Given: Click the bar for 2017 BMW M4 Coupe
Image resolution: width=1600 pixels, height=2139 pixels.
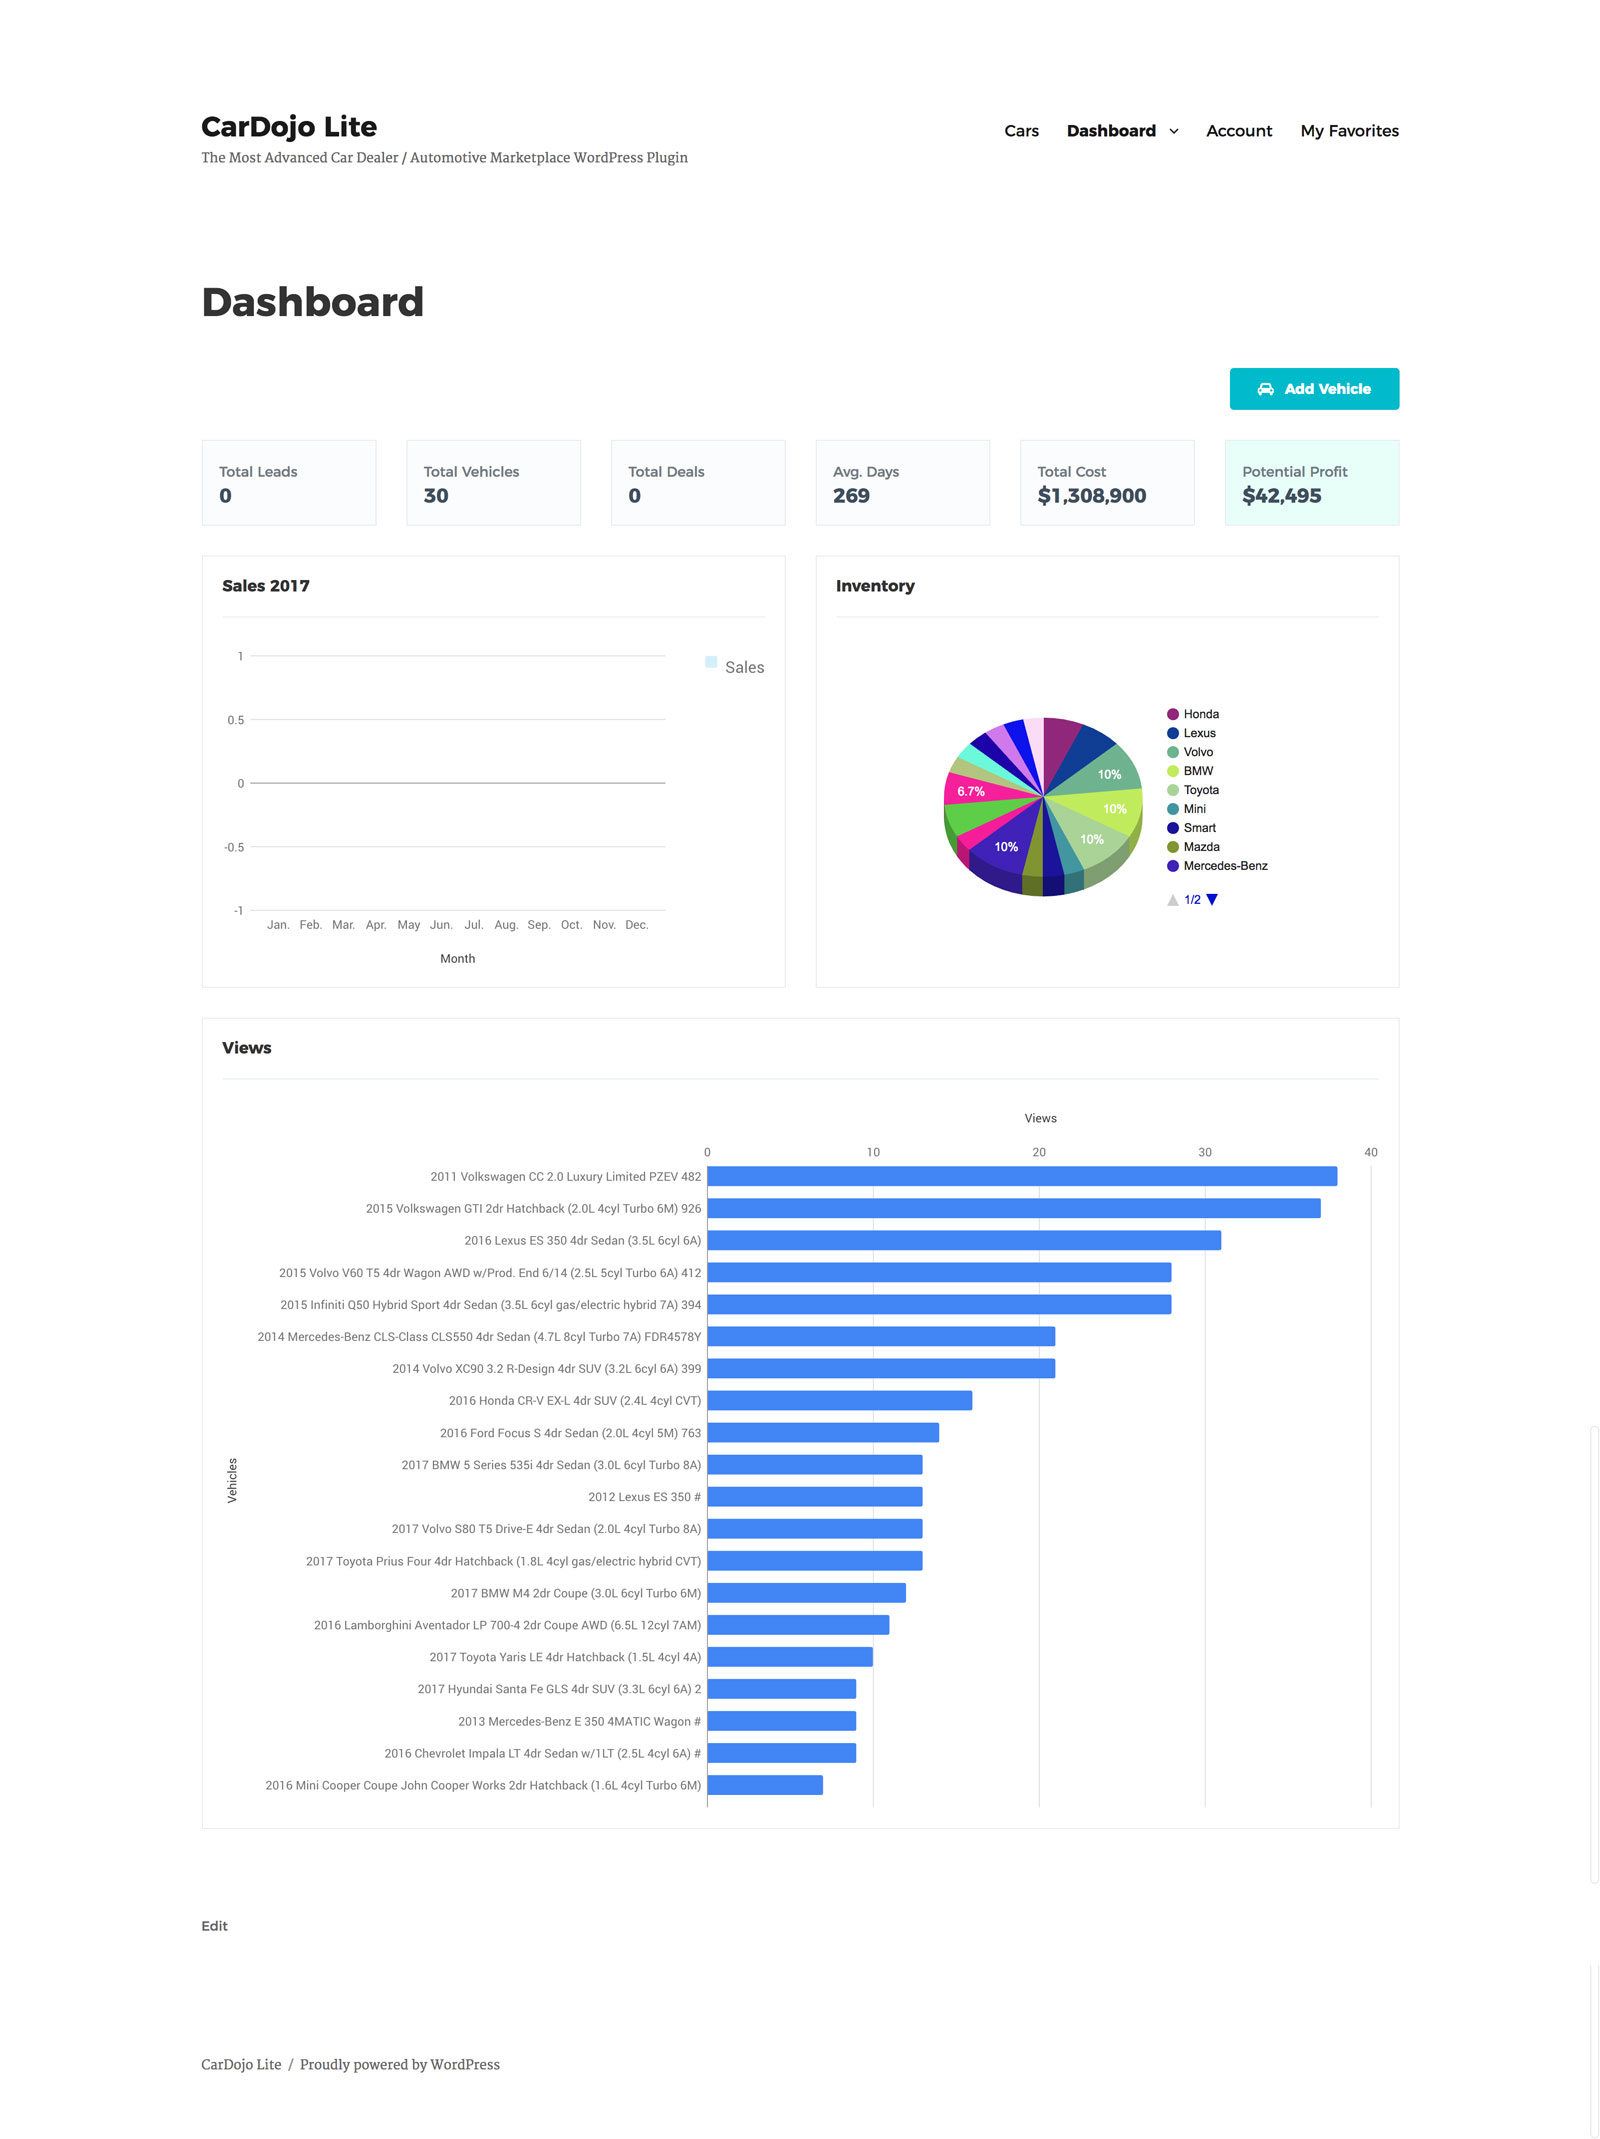Looking at the screenshot, I should coord(807,1592).
